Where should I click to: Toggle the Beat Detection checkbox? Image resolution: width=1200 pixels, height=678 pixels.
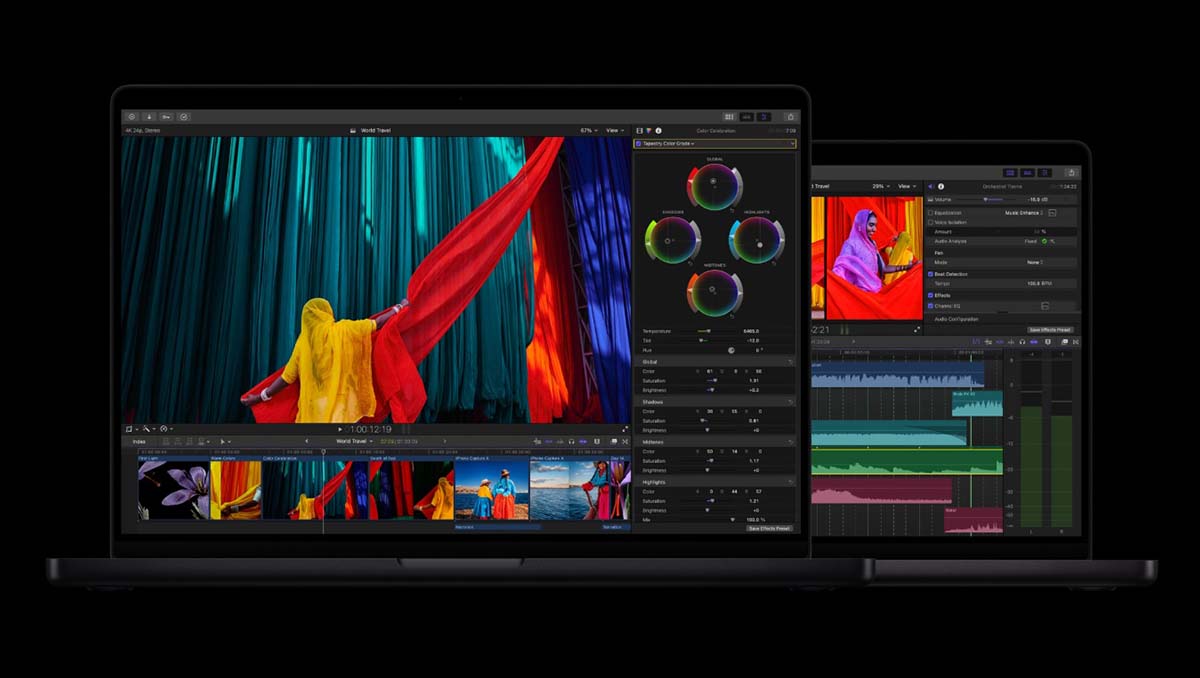coord(930,274)
